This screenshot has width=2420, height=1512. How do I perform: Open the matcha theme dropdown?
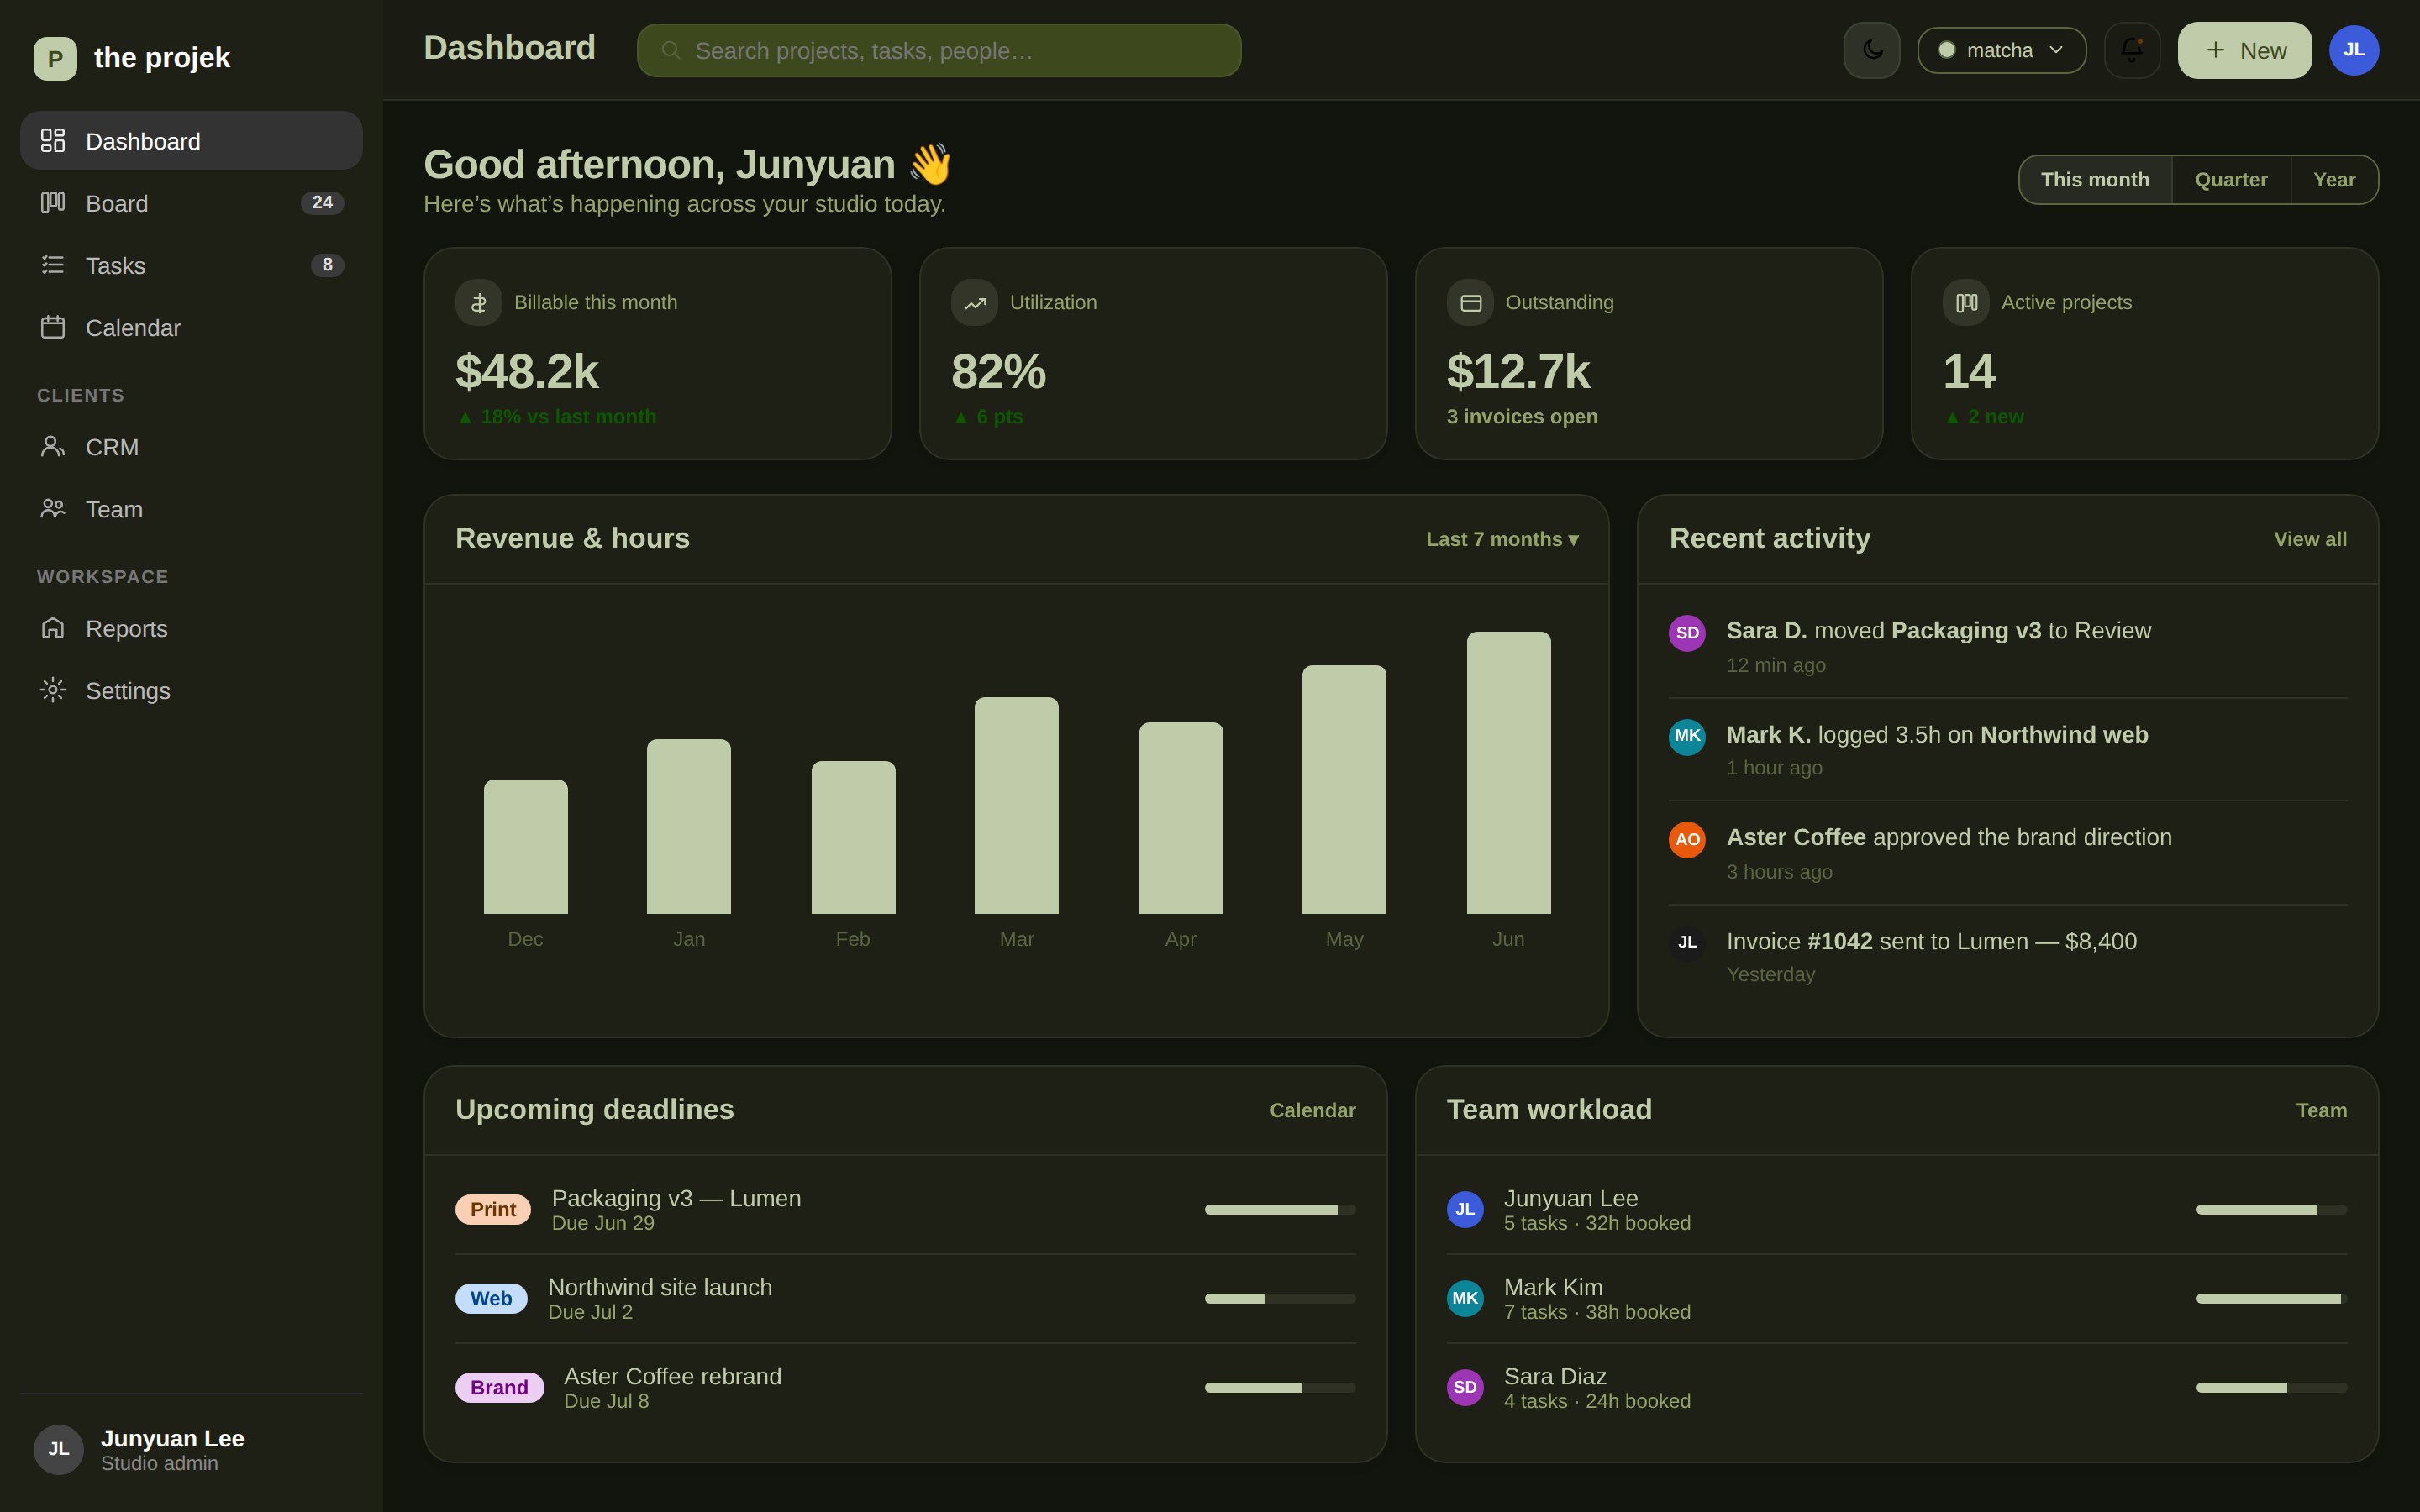click(x=2001, y=50)
